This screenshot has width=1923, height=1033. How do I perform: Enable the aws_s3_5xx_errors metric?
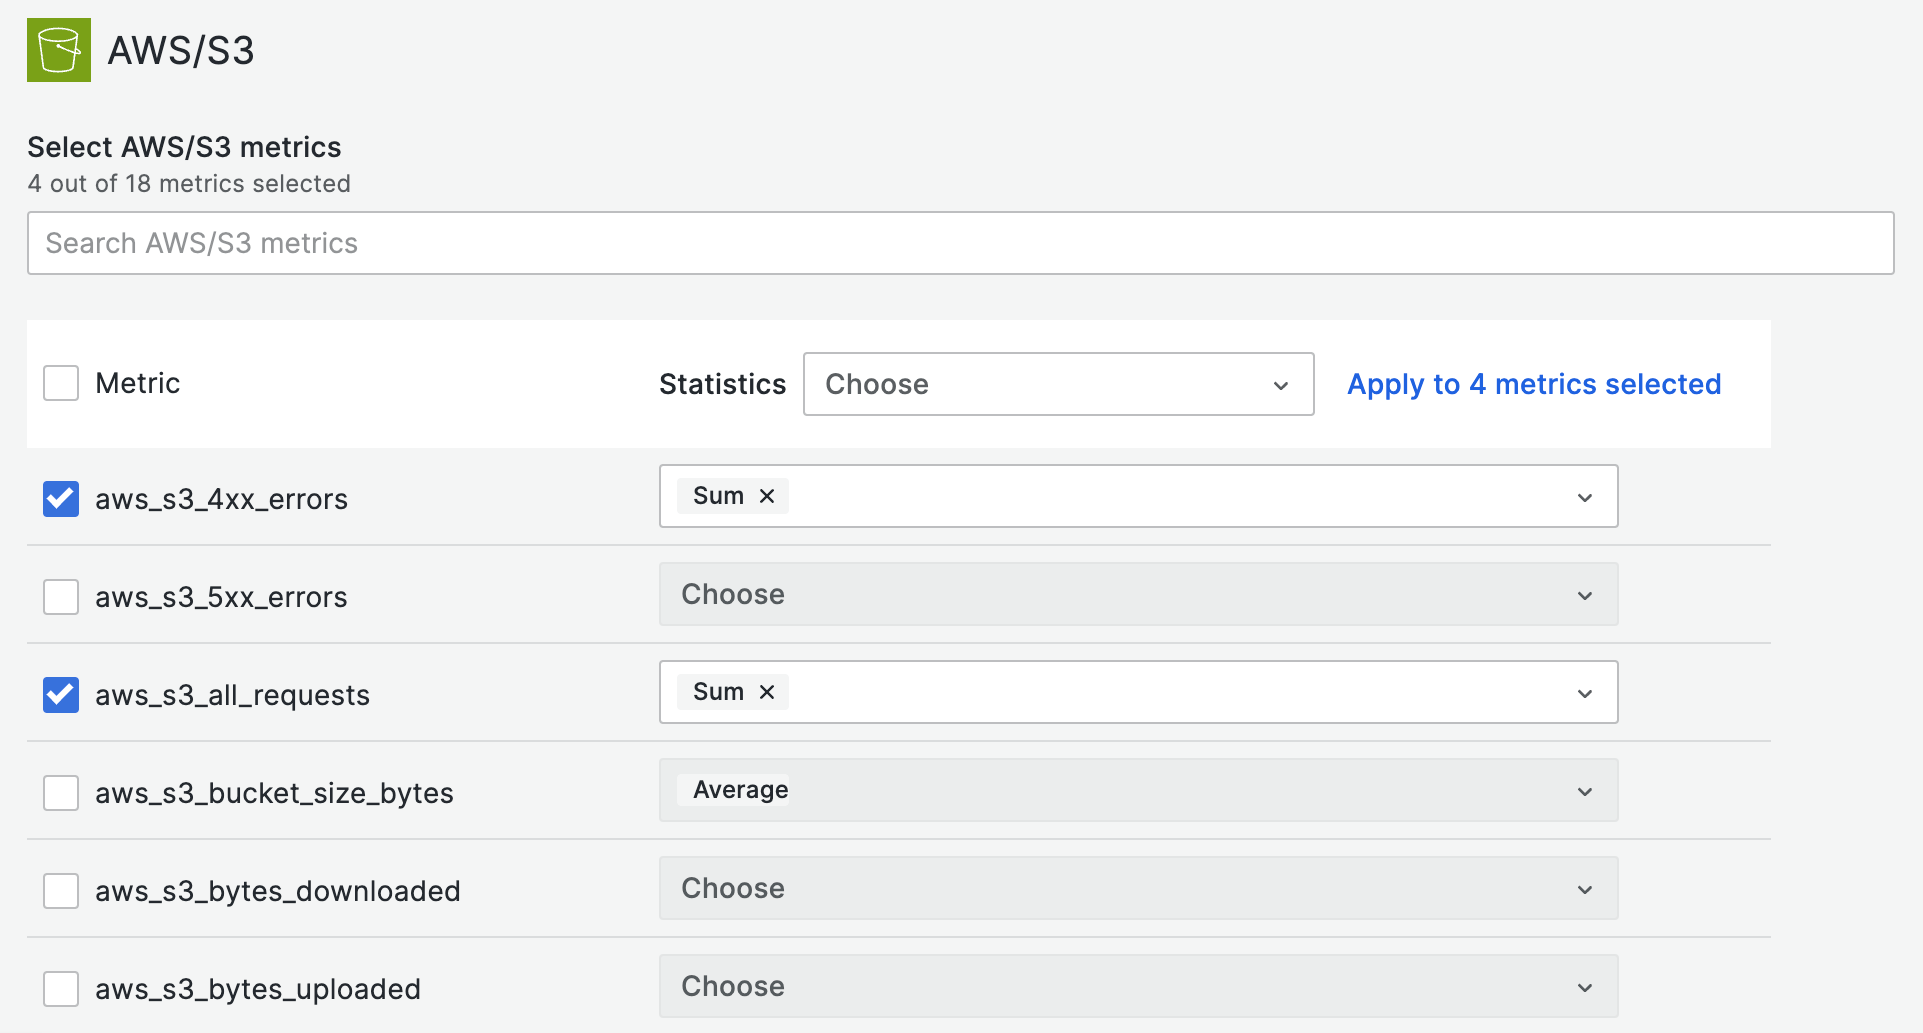(x=60, y=596)
